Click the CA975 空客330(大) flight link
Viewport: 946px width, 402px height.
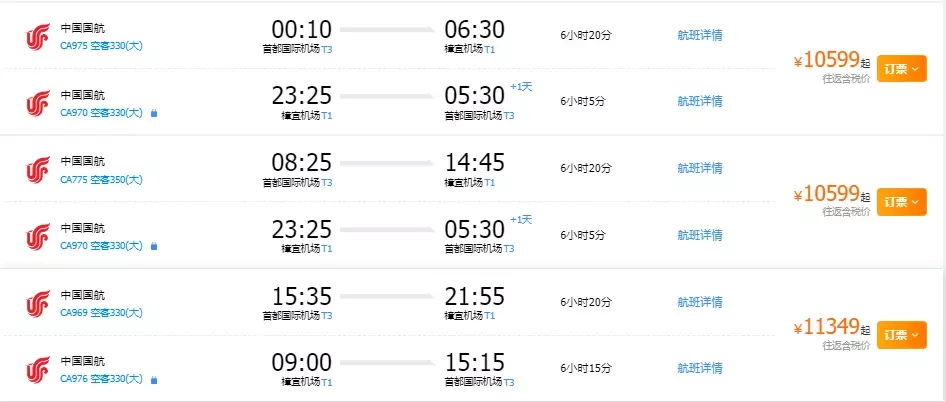[101, 46]
